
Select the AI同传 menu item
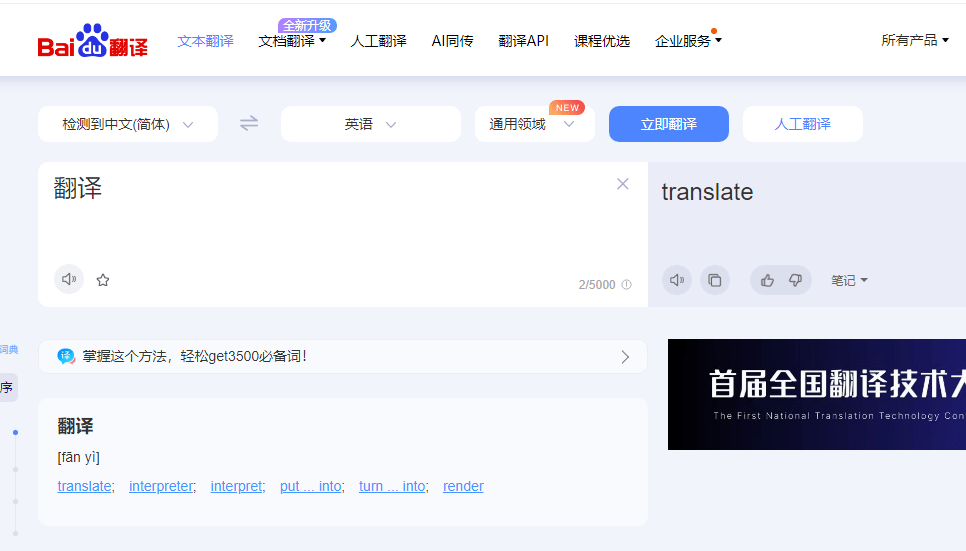click(x=452, y=41)
